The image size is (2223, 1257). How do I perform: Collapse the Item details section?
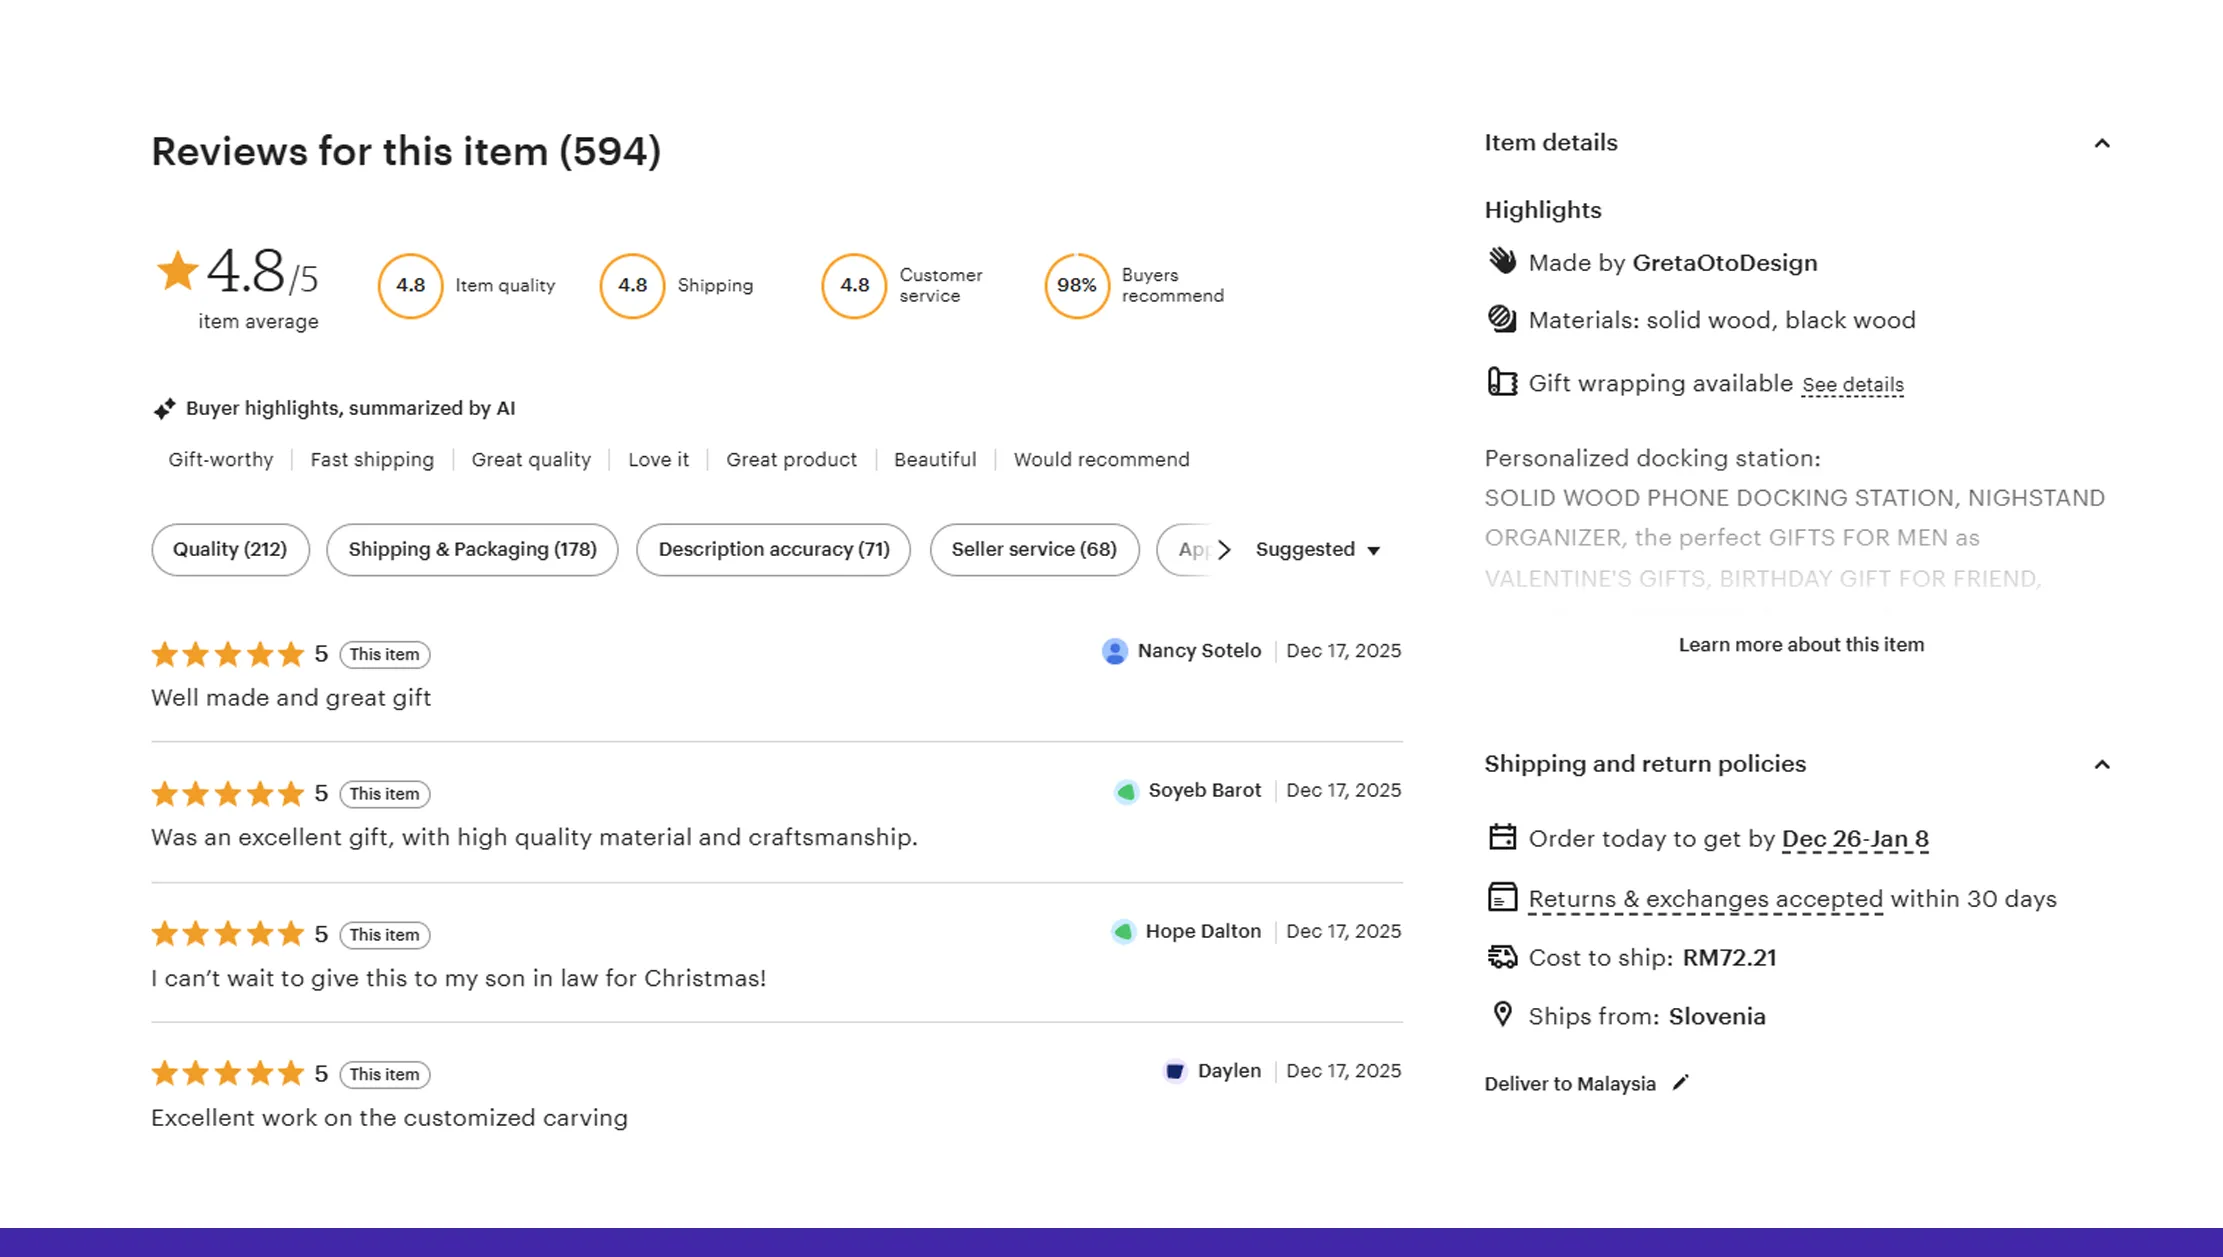pos(2102,144)
